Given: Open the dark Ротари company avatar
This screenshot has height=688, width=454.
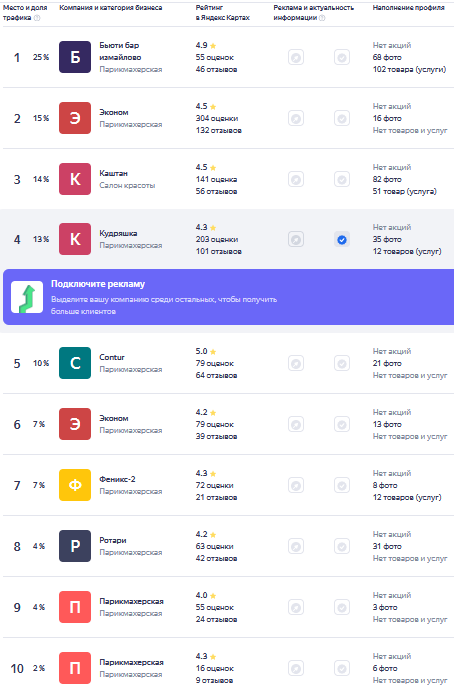Looking at the screenshot, I should click(75, 546).
